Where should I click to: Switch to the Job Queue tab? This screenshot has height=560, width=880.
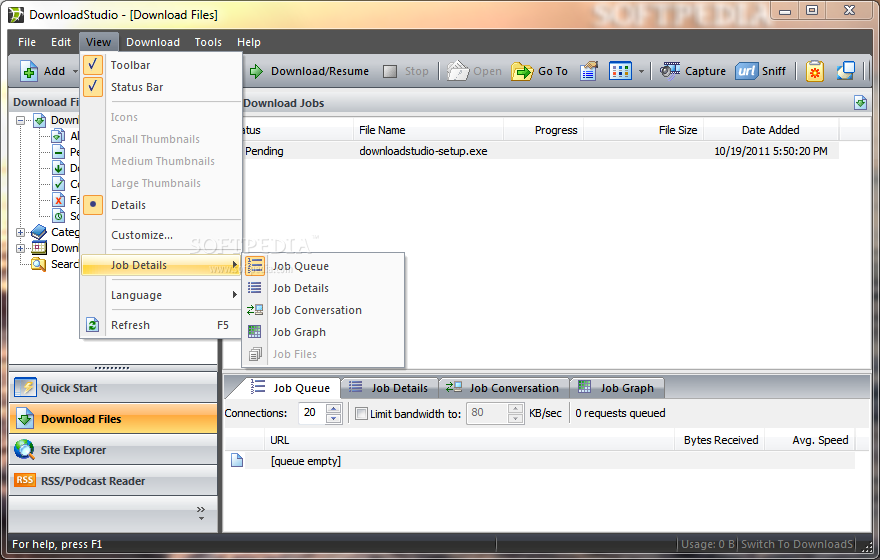click(x=290, y=388)
